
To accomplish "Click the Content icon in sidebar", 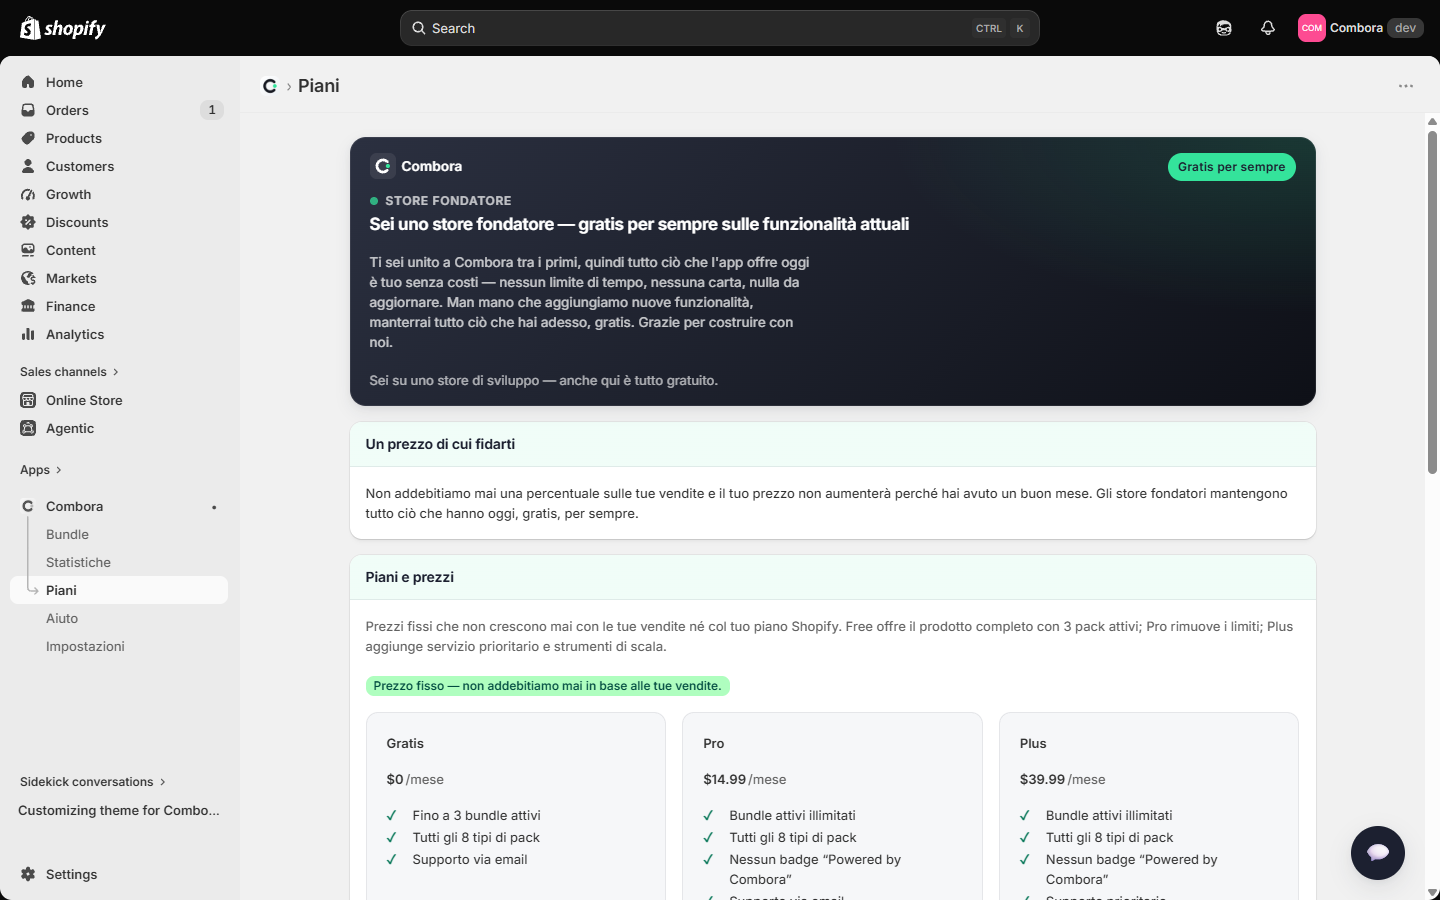I will 28,250.
